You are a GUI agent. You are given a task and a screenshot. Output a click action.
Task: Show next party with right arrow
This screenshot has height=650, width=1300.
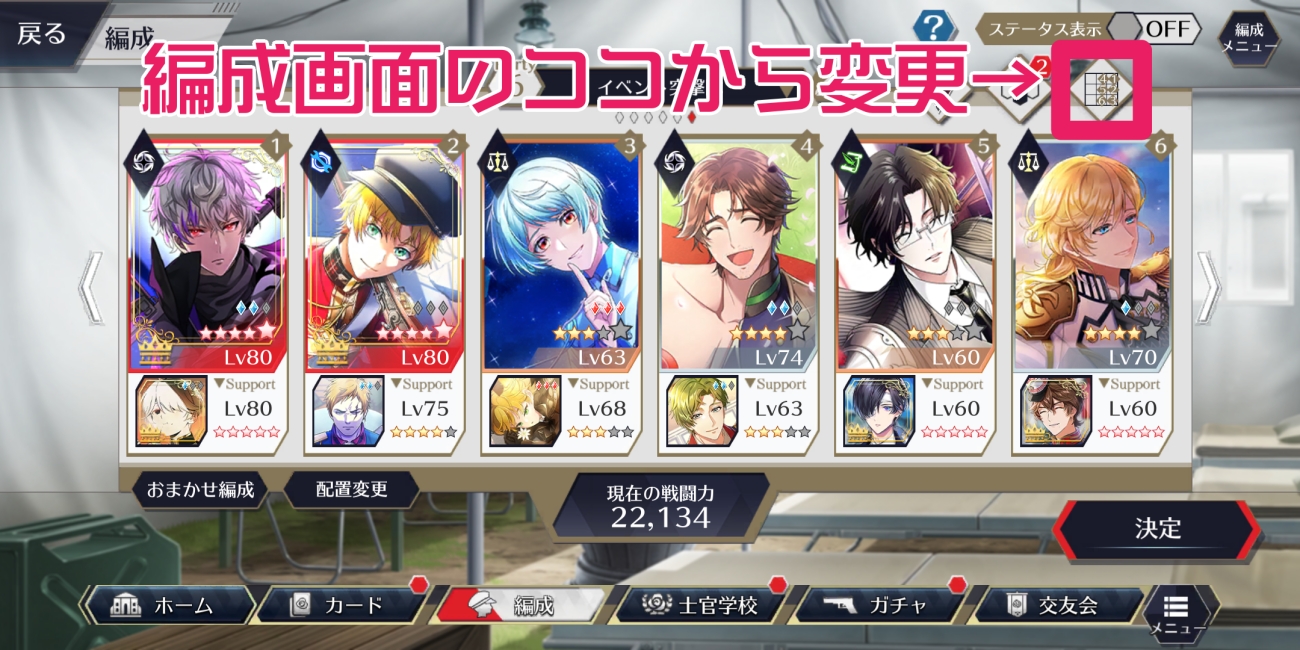1208,287
